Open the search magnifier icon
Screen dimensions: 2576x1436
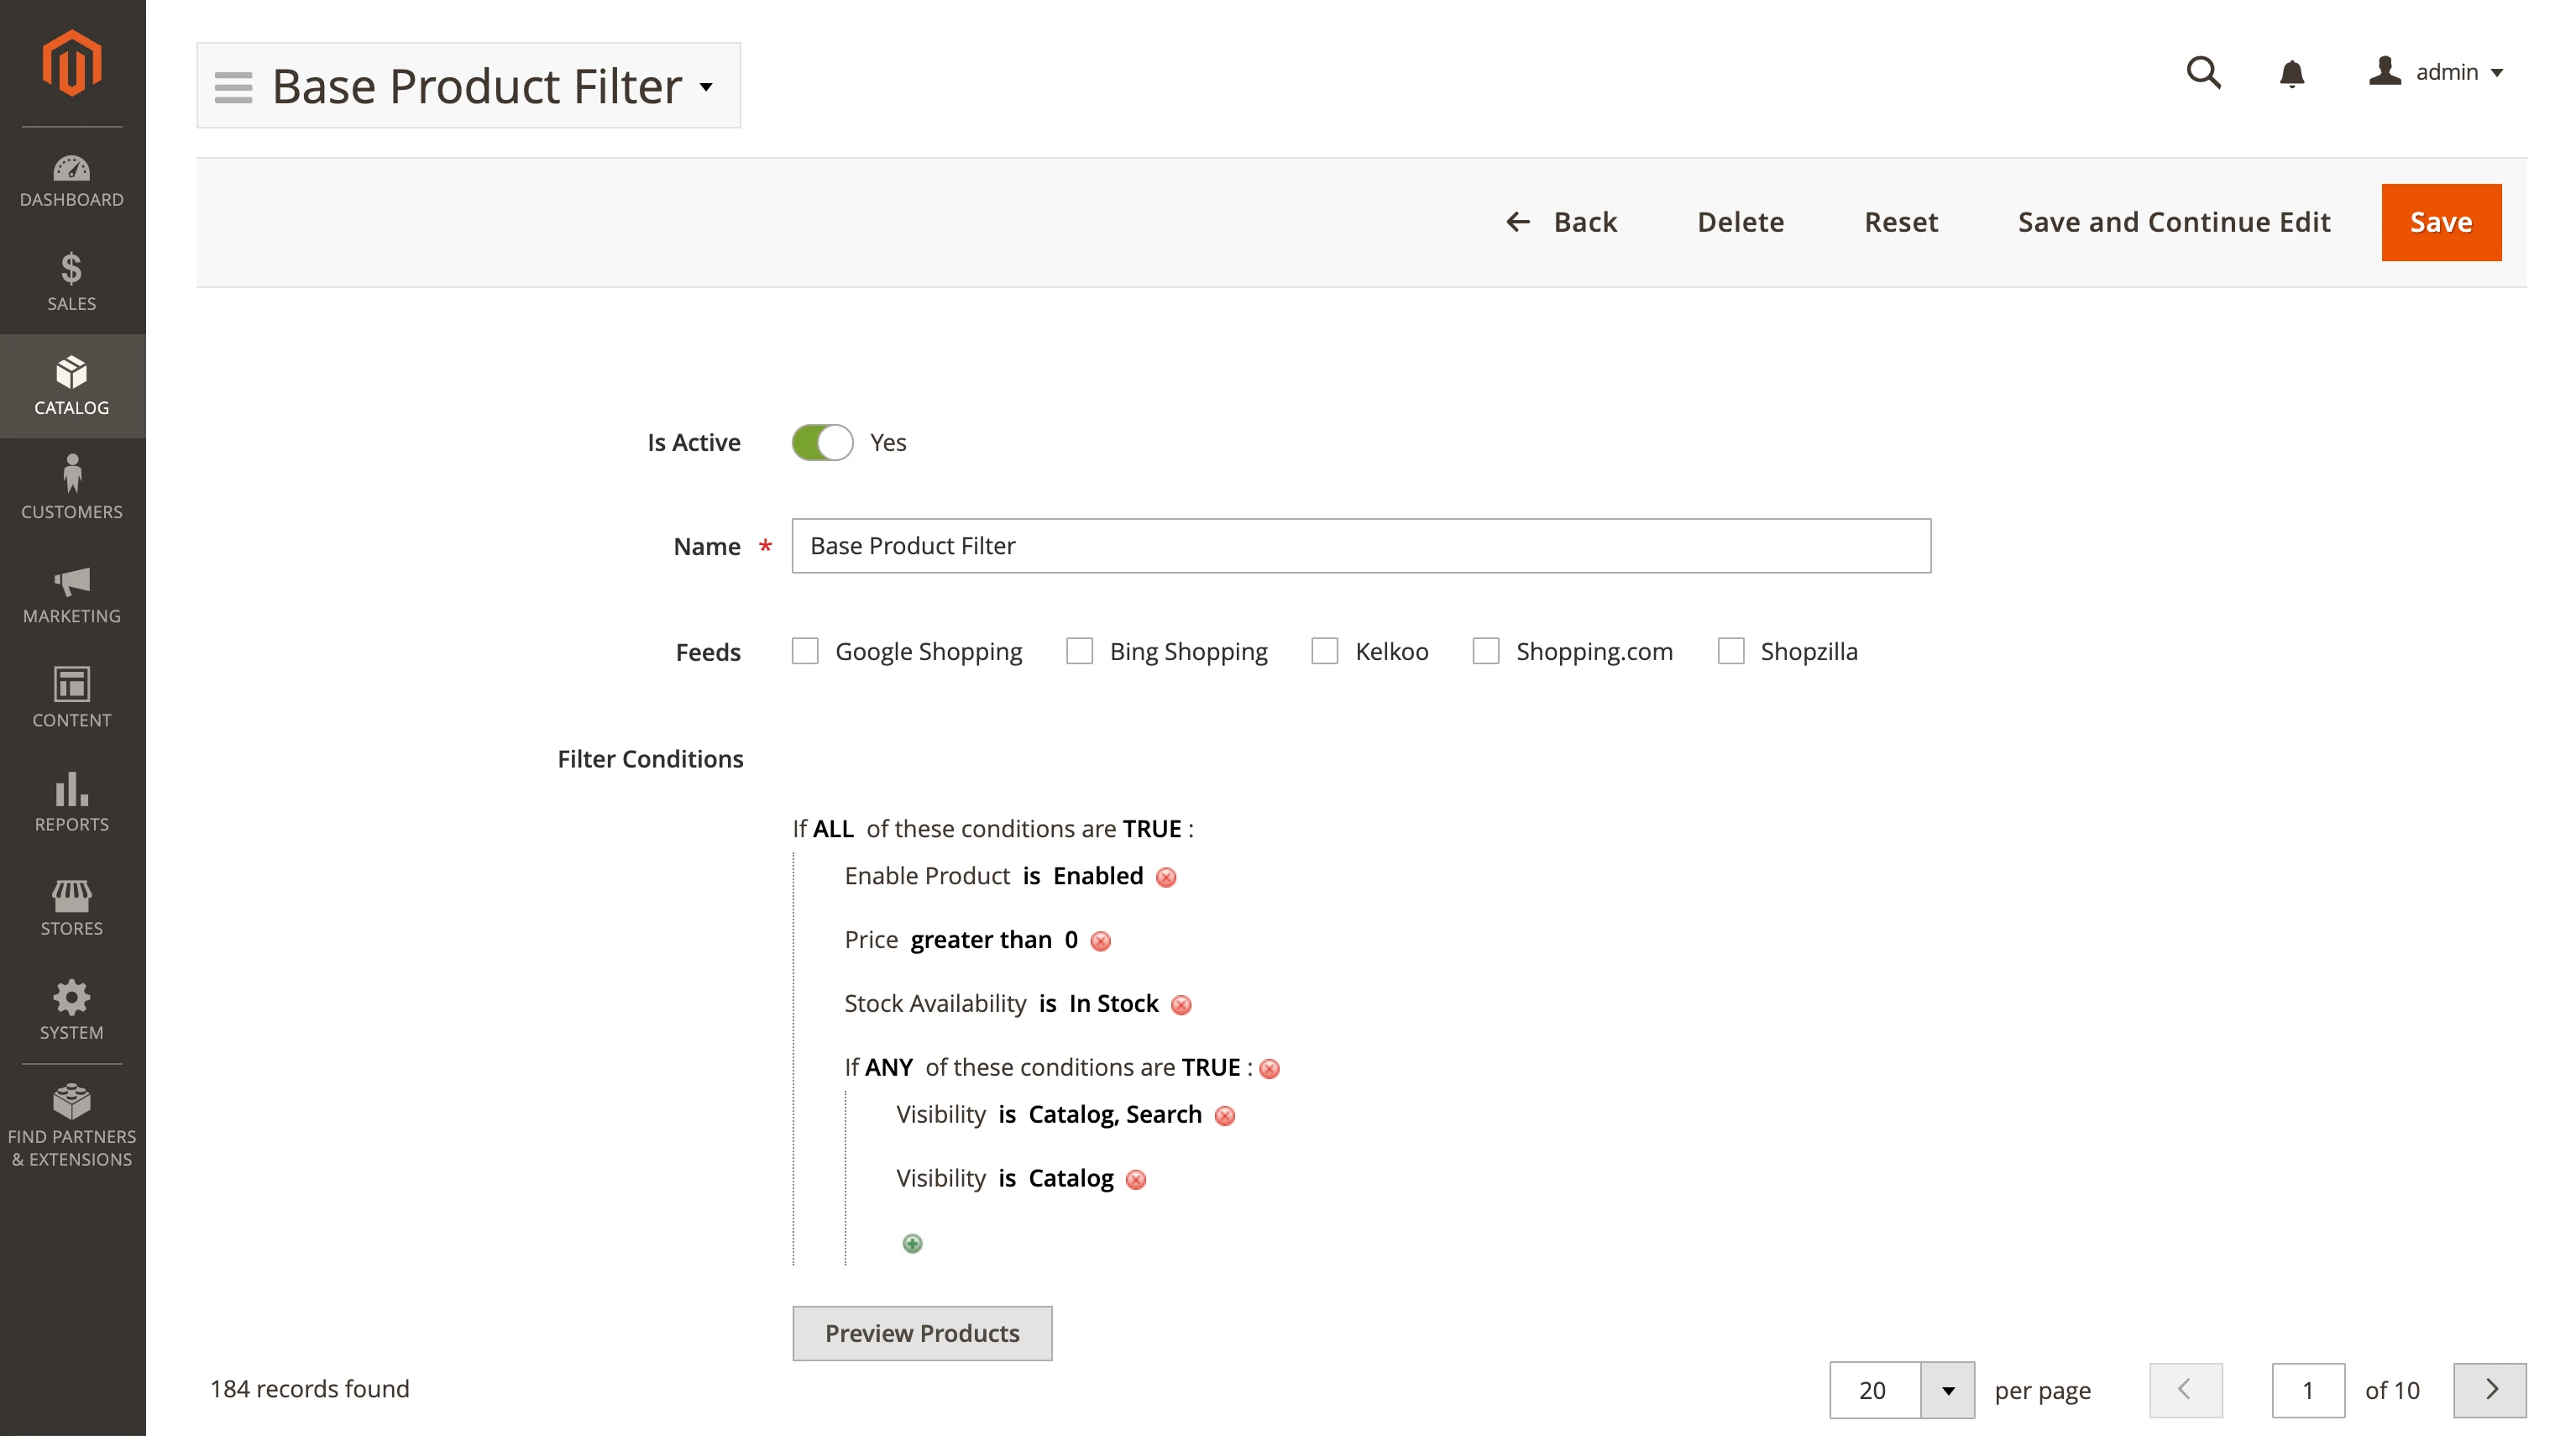click(x=2203, y=72)
